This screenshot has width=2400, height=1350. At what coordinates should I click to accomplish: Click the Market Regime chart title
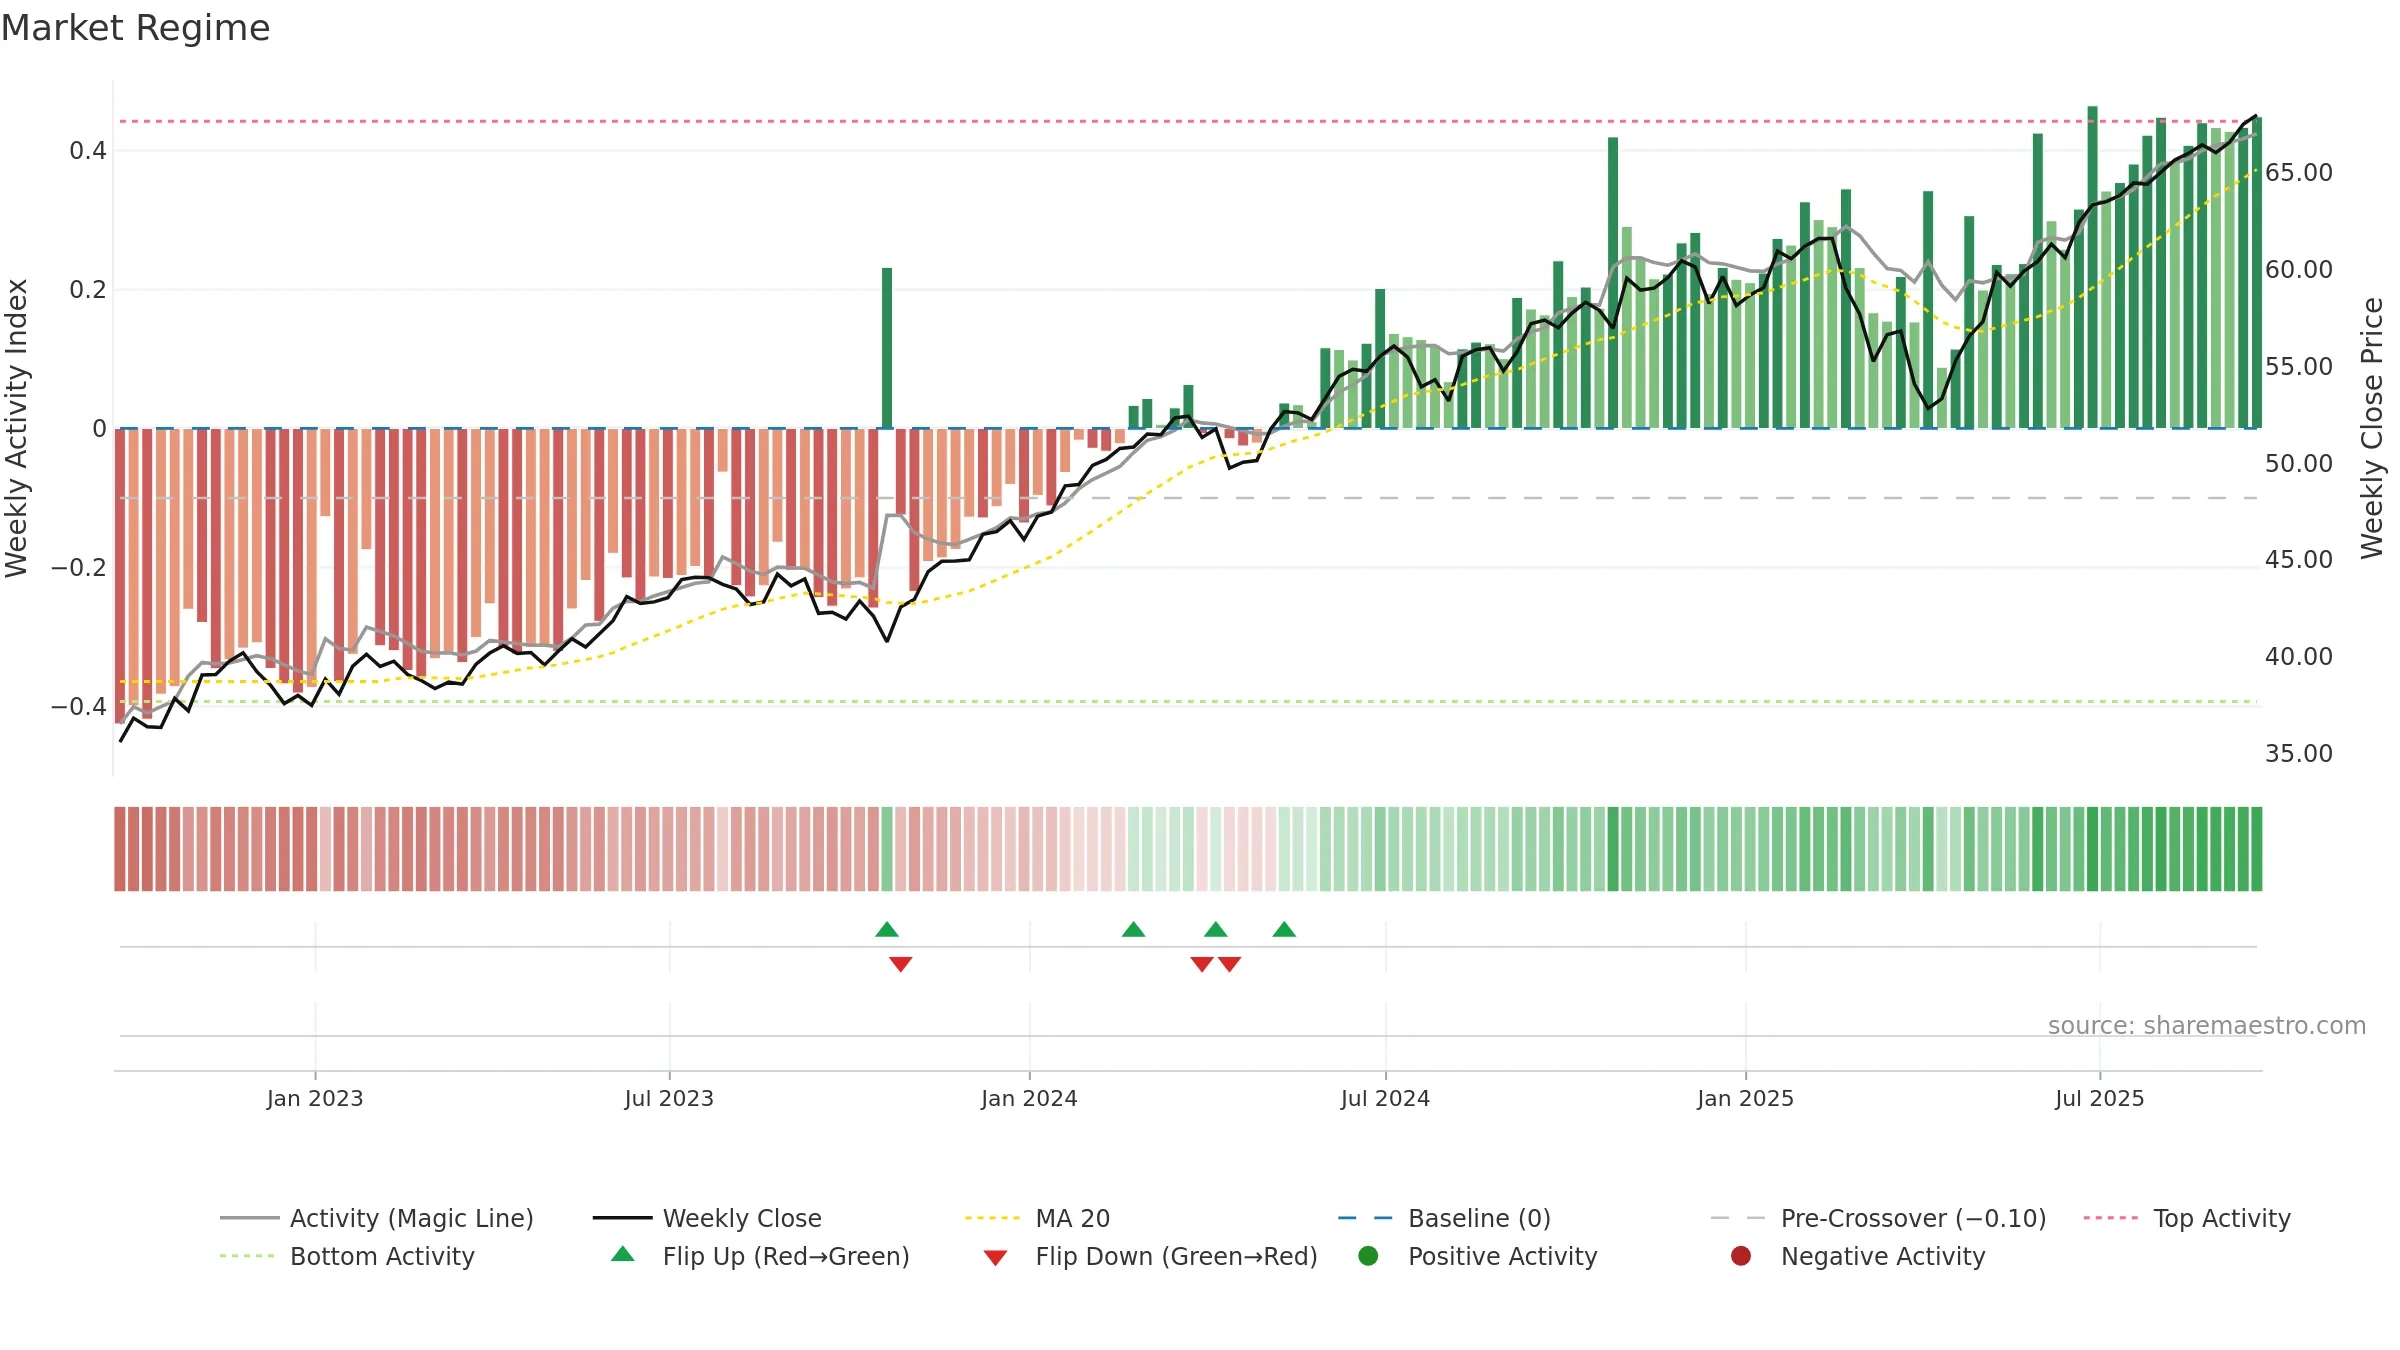point(135,28)
